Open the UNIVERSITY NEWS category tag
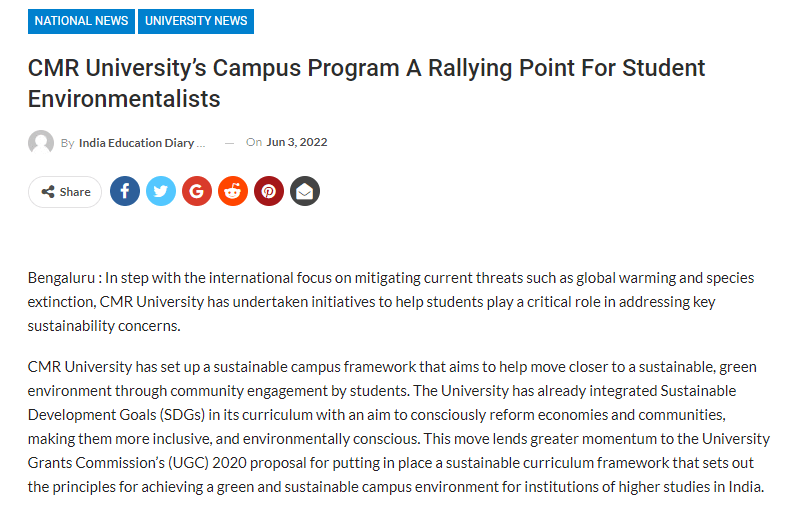798x515 pixels. click(x=196, y=21)
